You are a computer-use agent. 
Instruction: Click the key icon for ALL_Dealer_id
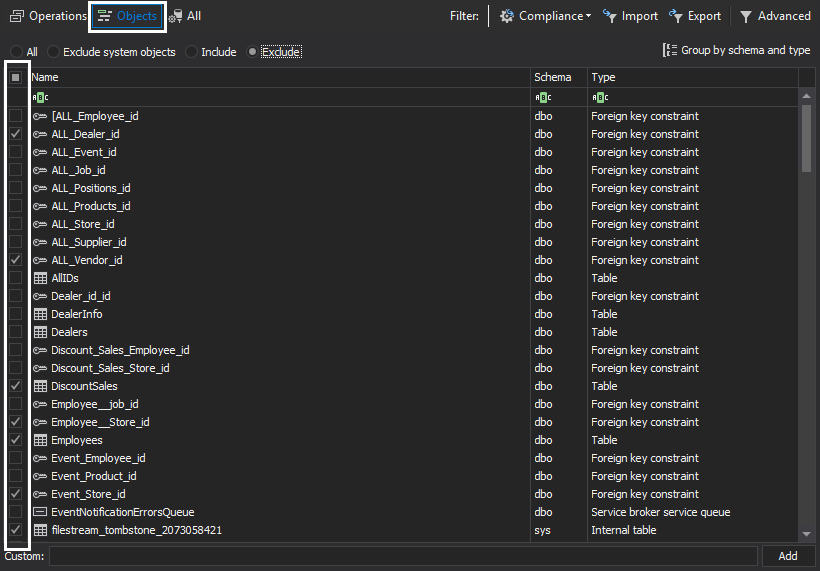click(x=40, y=134)
